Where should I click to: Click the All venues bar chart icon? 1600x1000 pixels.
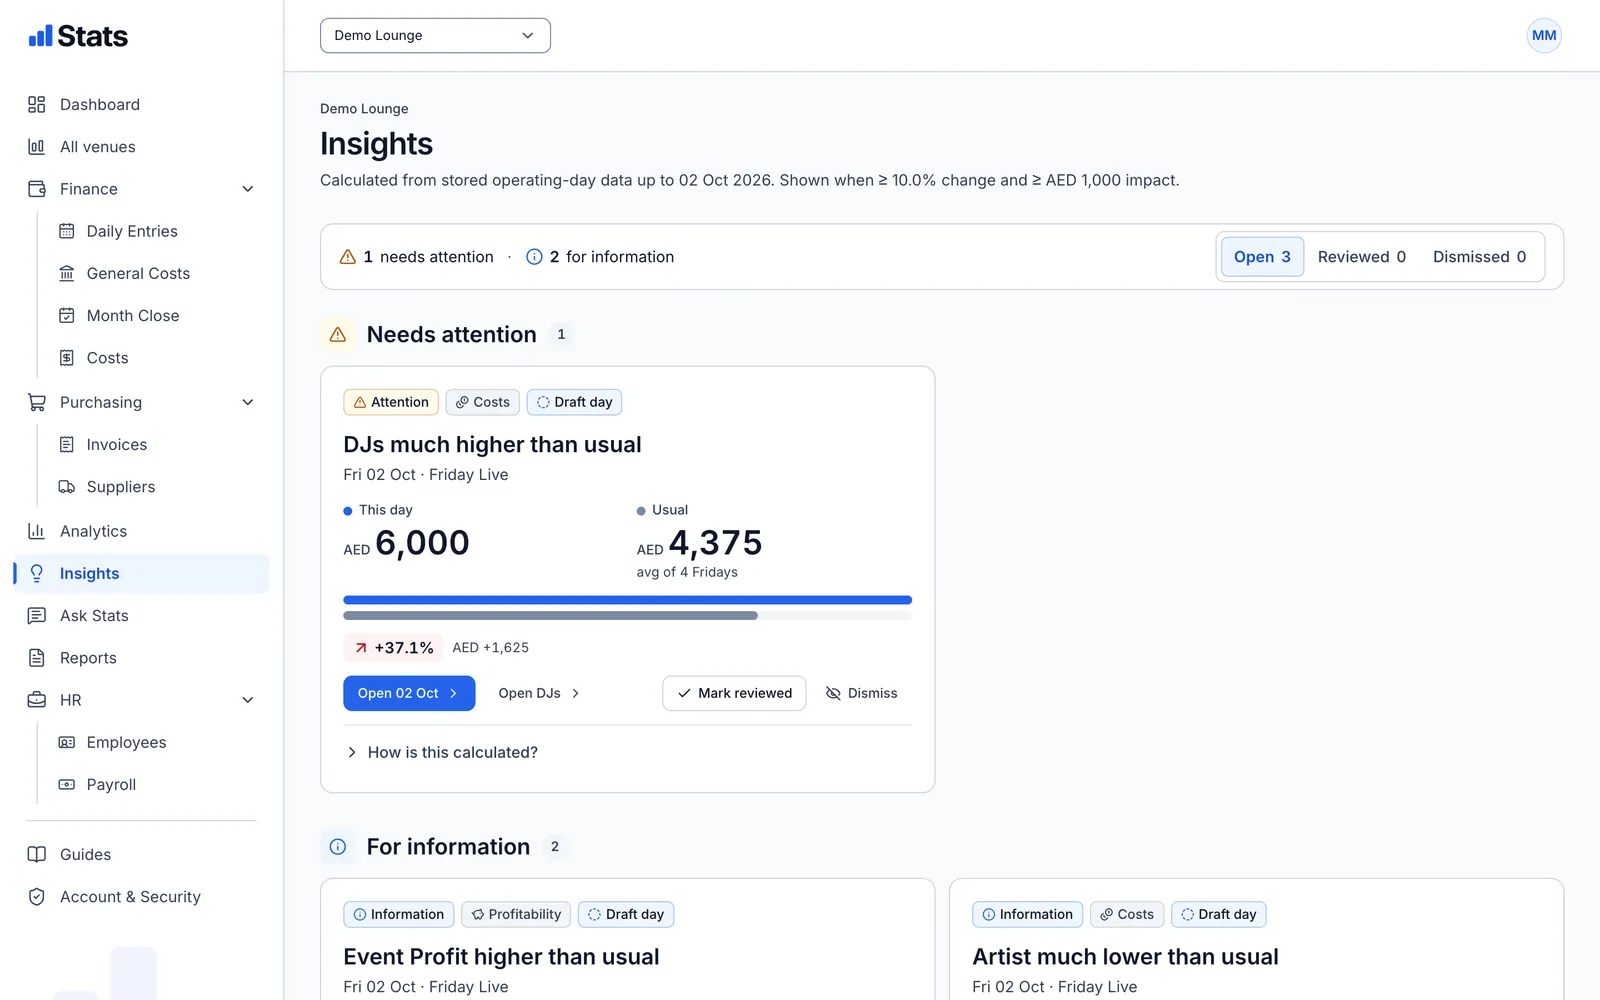pos(37,147)
